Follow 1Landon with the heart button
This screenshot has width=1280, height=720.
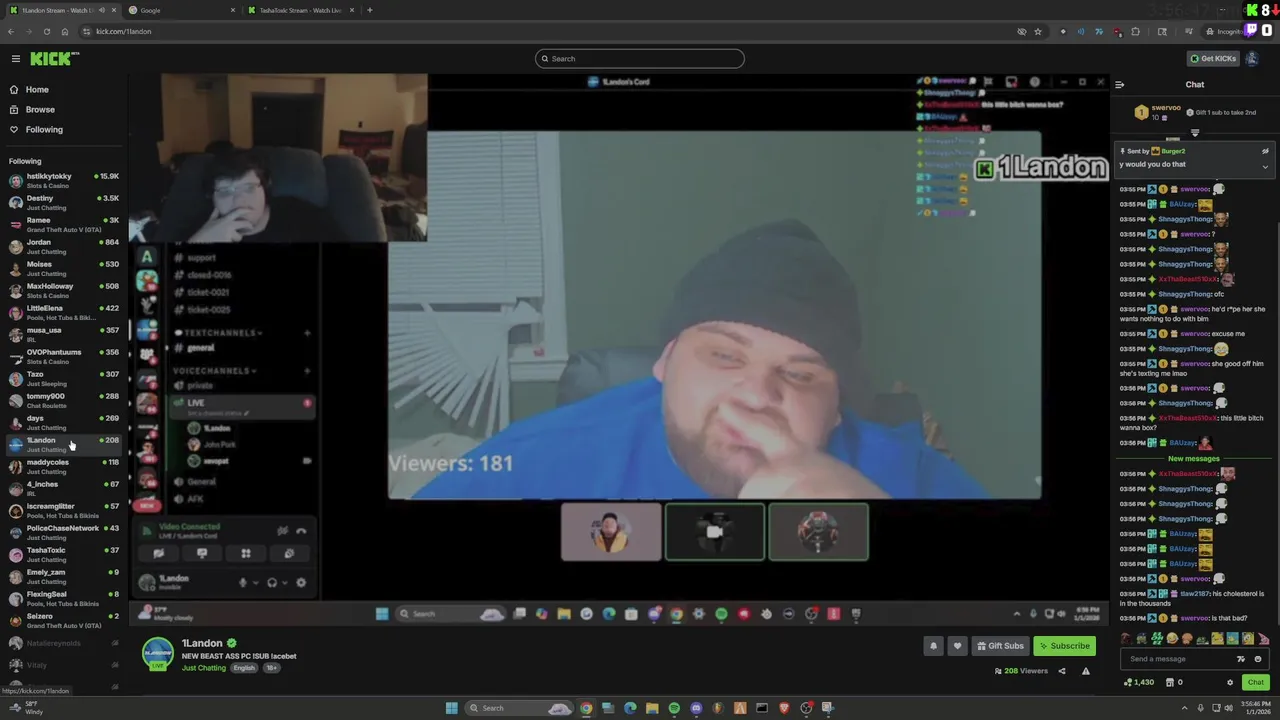click(957, 646)
